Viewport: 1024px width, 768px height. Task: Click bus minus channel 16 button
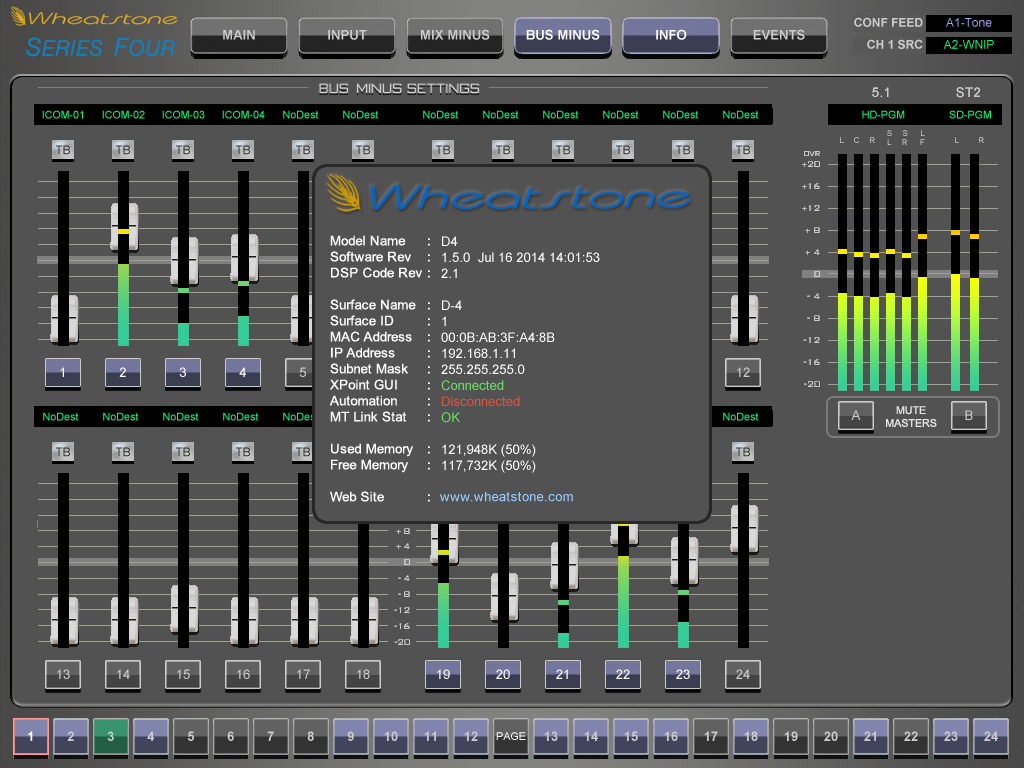click(x=243, y=675)
